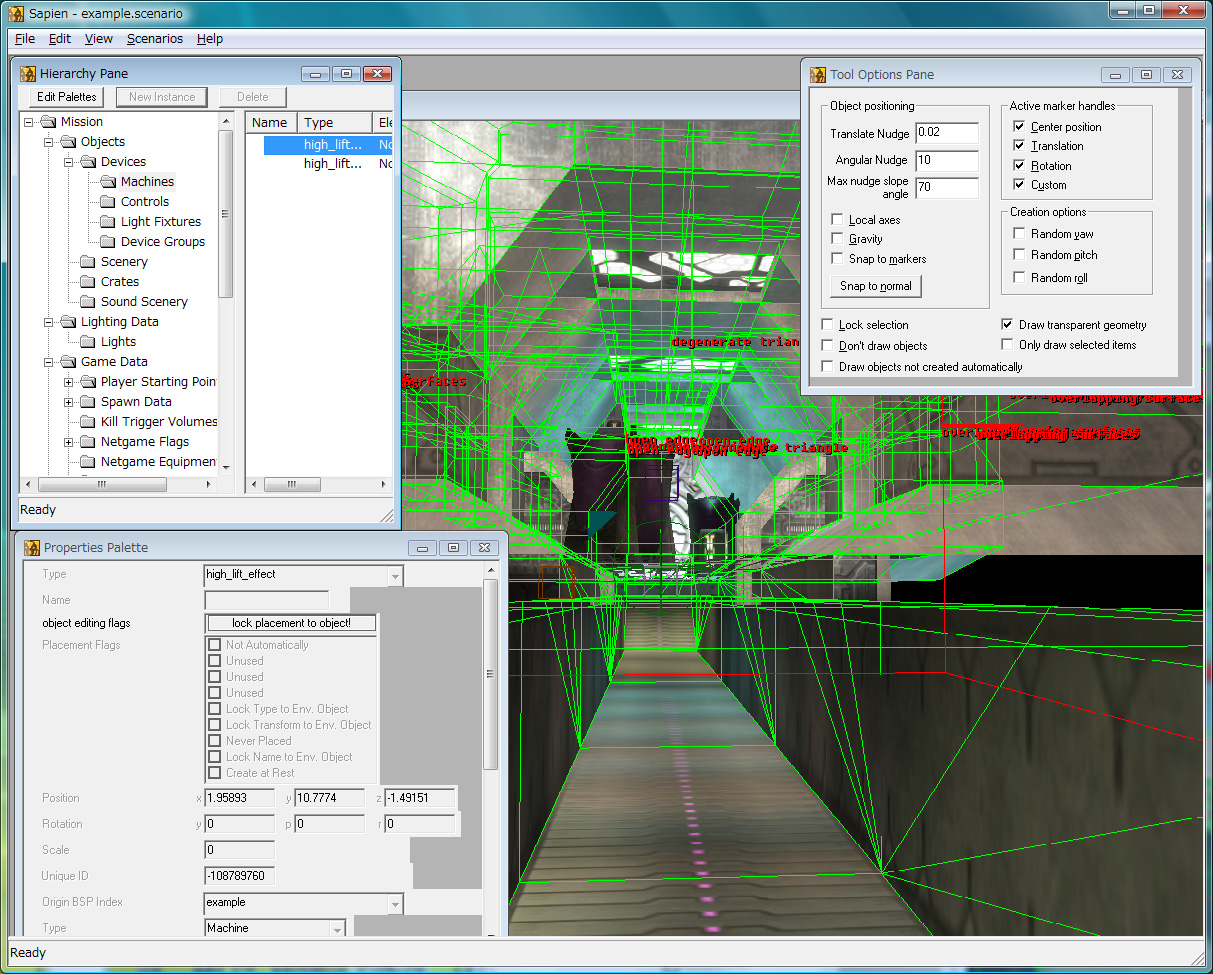Click the Snap to normal button
The image size is (1213, 974).
point(875,286)
